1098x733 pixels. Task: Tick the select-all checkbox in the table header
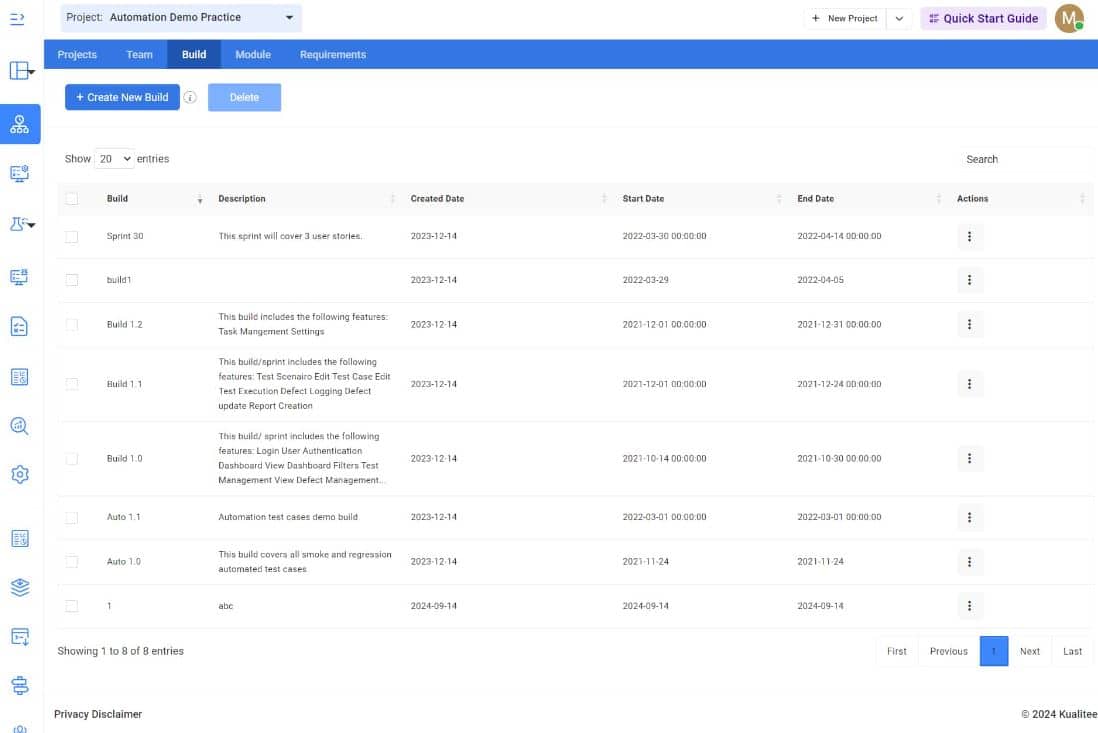[71, 199]
